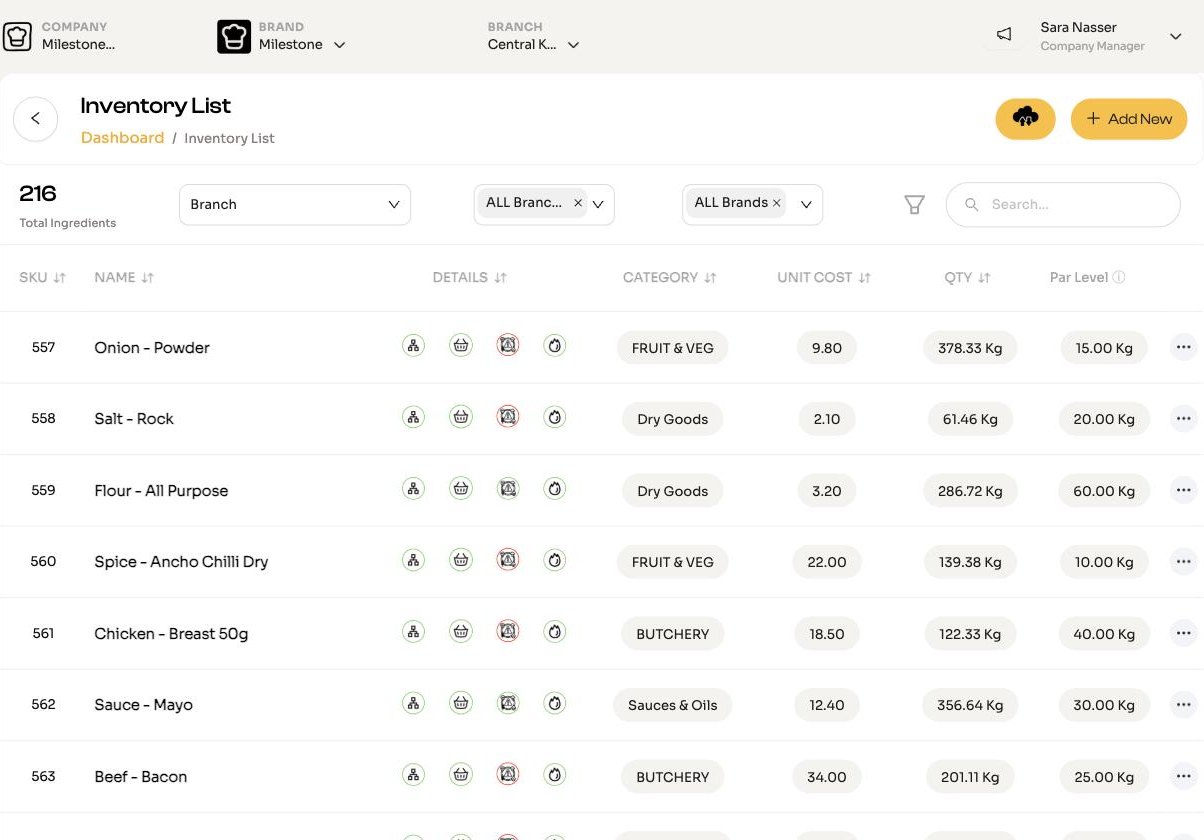The height and width of the screenshot is (840, 1204).
Task: Click the Add New button
Action: click(x=1129, y=119)
